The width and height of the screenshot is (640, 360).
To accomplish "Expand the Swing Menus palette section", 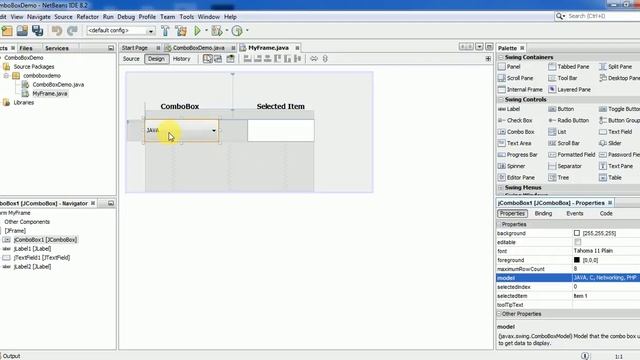I will pos(501,188).
